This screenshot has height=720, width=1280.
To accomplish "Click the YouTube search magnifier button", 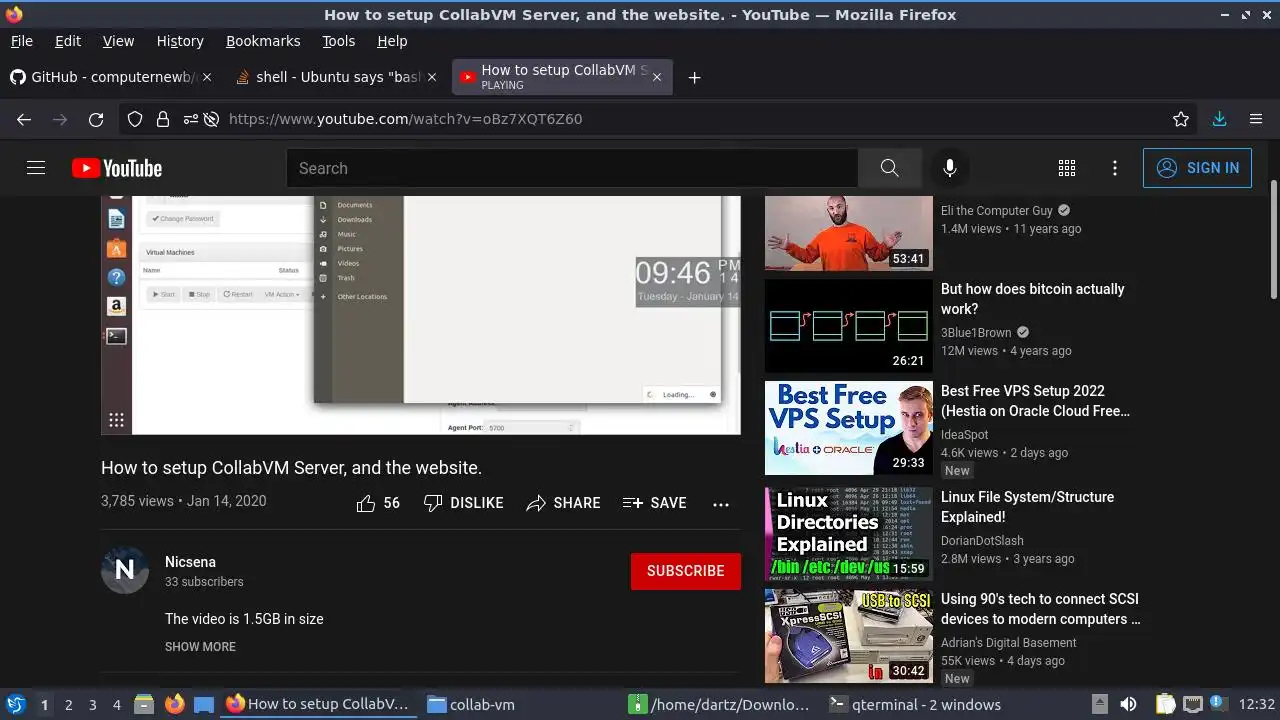I will pyautogui.click(x=889, y=168).
